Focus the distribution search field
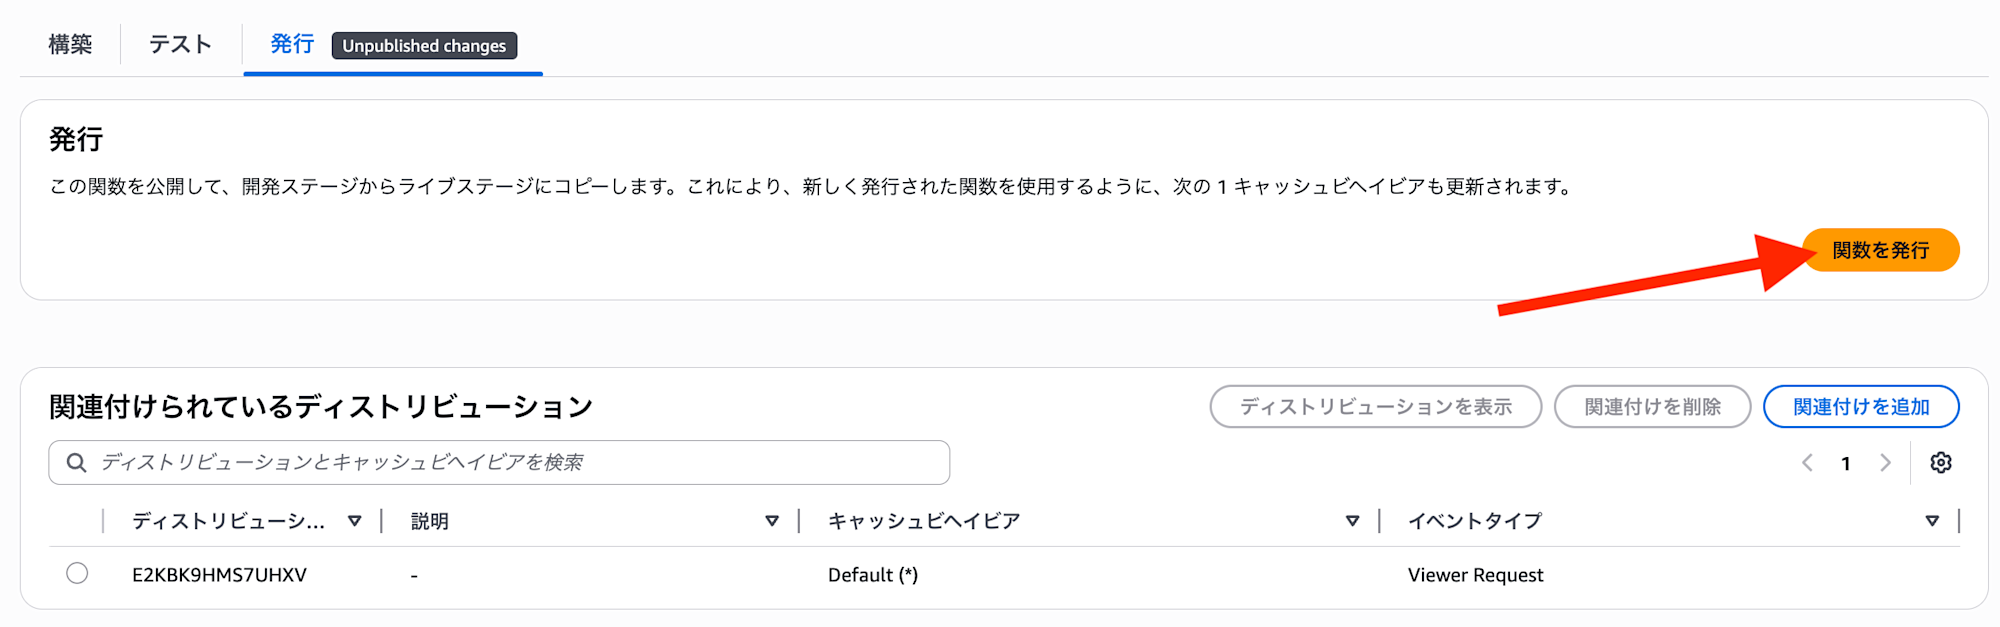This screenshot has width=2000, height=627. [x=520, y=463]
